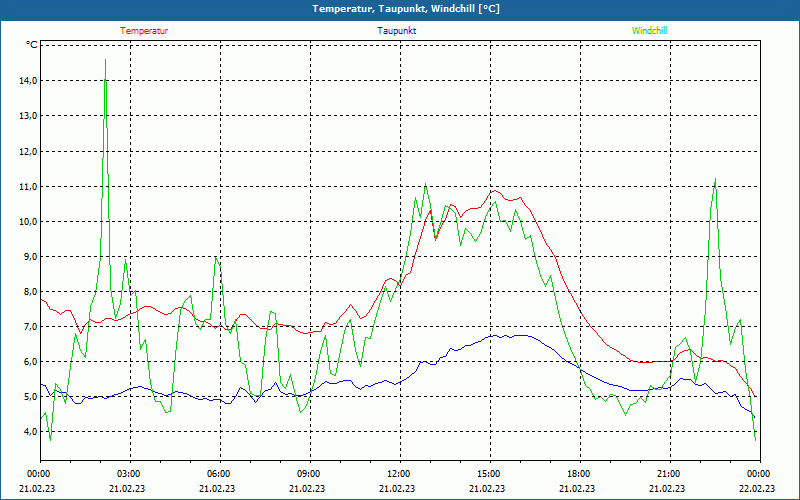This screenshot has width=800, height=500.
Task: Select the blue 'Taupunkt' legend label
Action: (396, 31)
